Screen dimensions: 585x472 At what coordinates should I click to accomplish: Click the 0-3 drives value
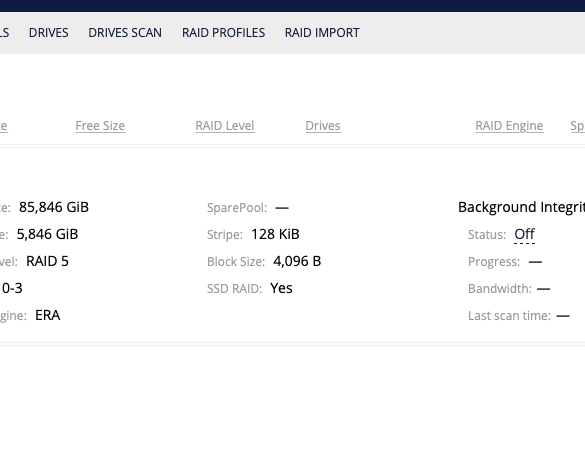click(12, 288)
